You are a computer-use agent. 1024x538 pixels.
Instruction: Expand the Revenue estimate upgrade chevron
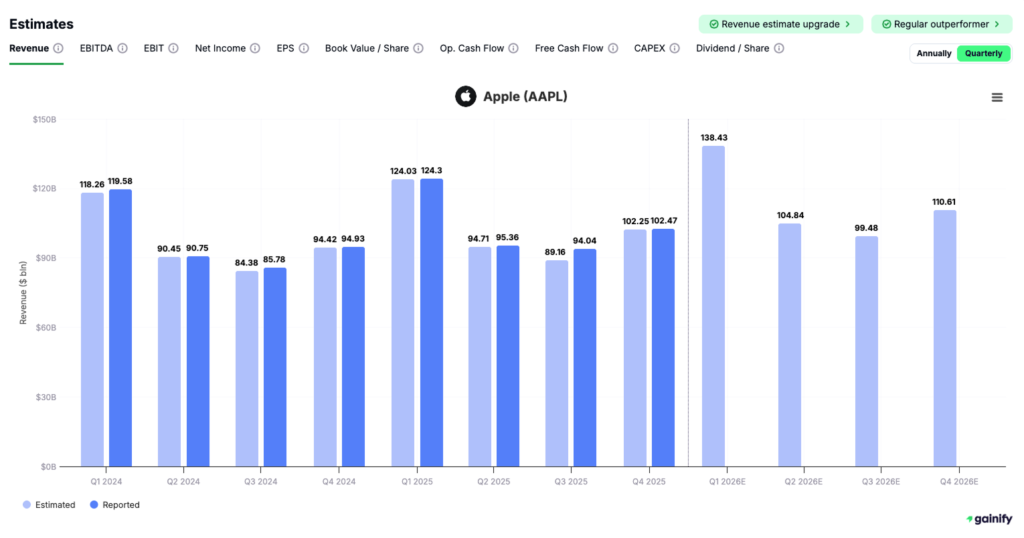pyautogui.click(x=848, y=24)
